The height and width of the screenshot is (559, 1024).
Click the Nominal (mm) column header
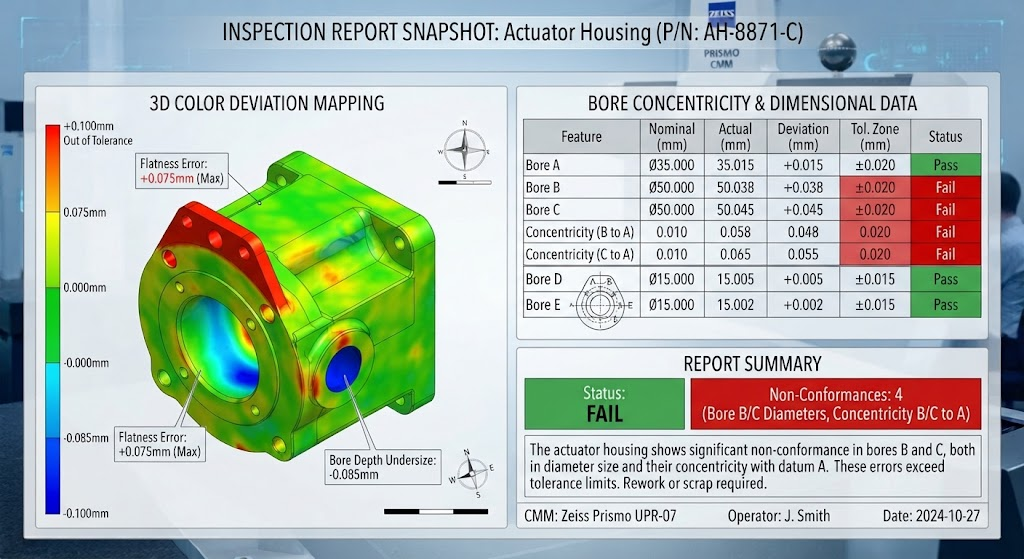click(672, 136)
